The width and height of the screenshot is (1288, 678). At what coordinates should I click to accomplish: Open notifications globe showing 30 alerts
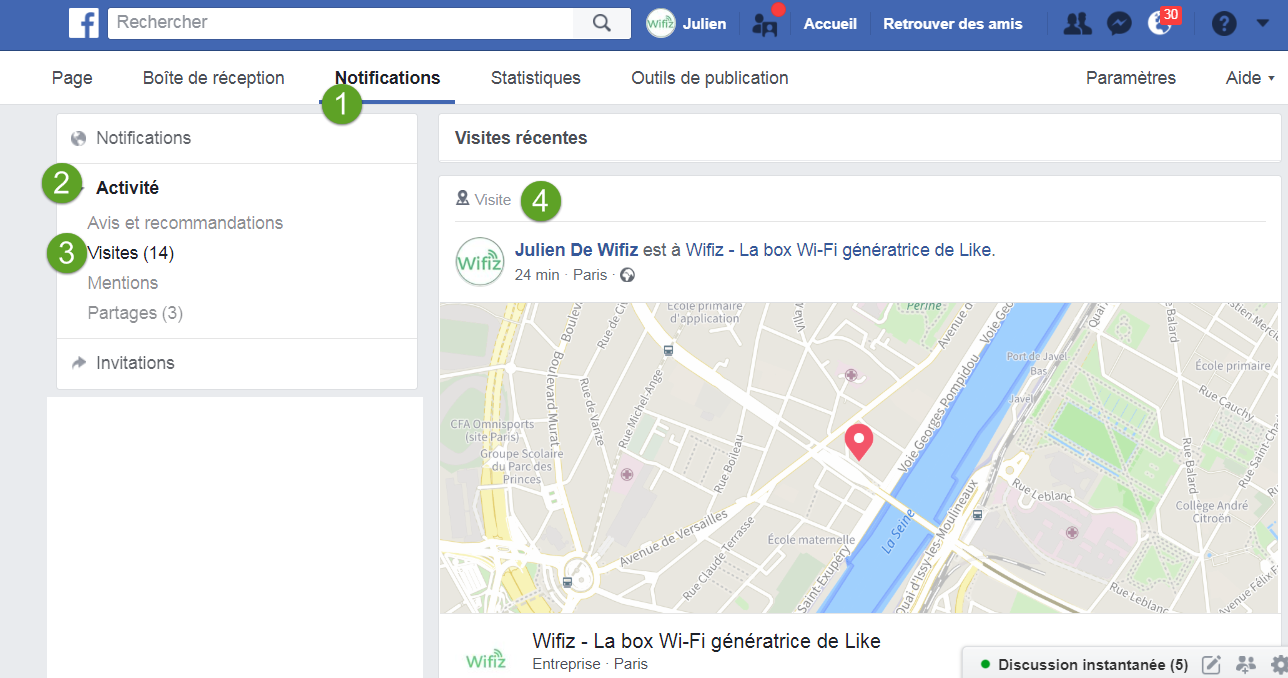[1160, 24]
